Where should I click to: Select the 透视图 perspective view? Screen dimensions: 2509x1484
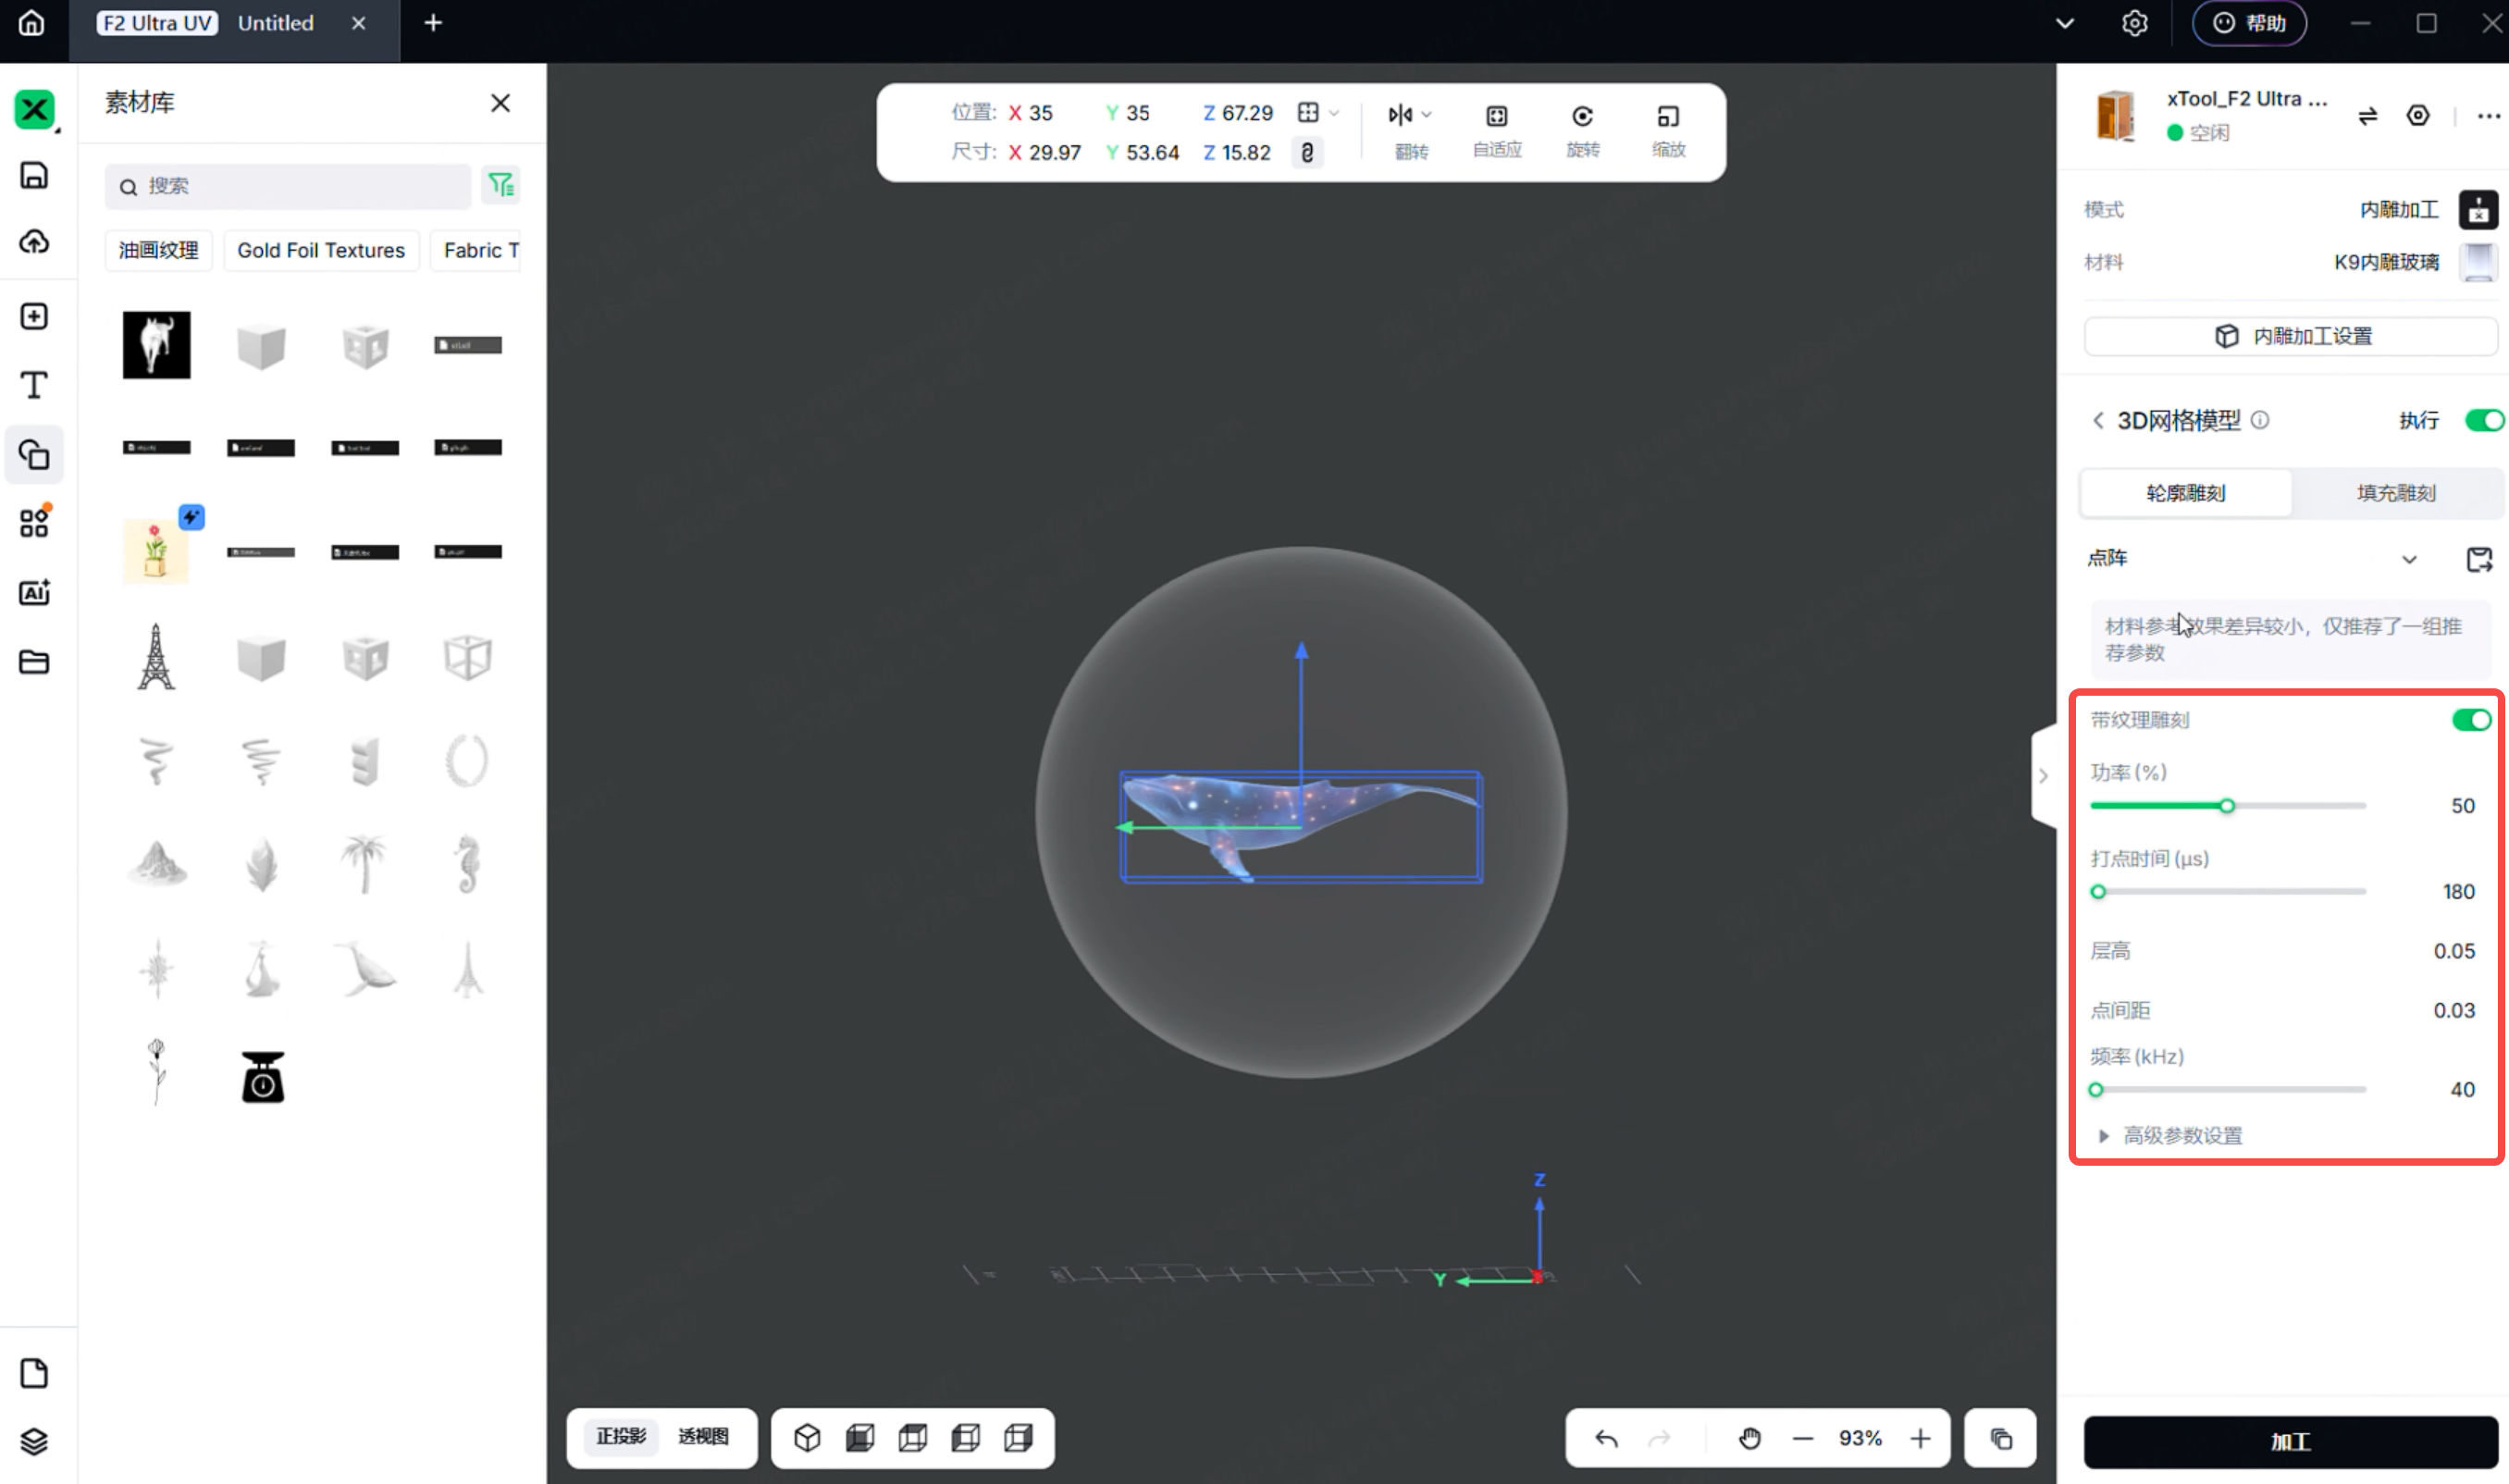(x=703, y=1437)
